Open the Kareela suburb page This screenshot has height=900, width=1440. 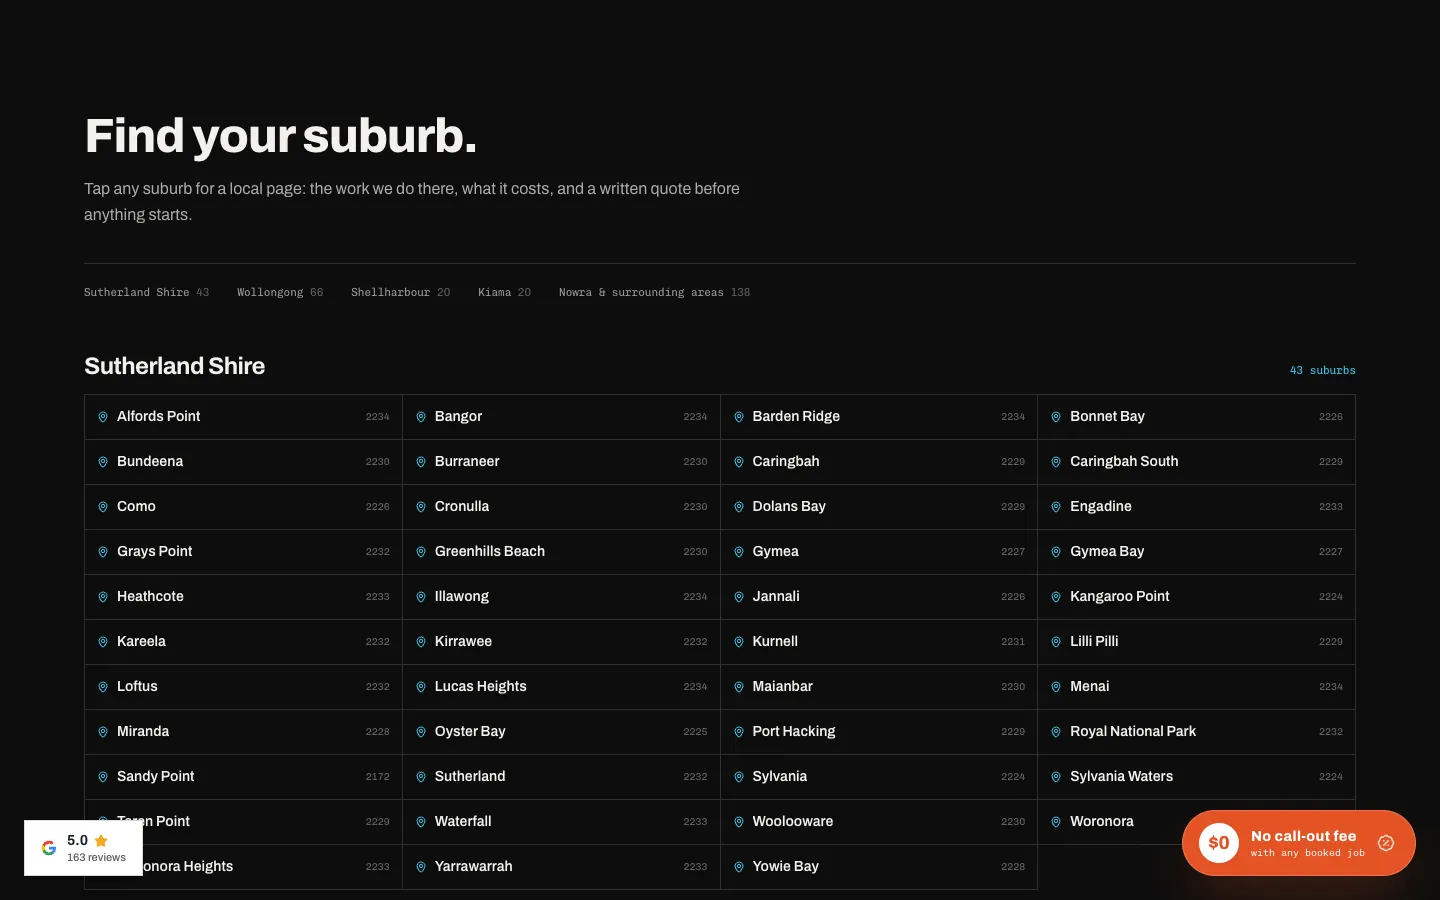tap(243, 642)
